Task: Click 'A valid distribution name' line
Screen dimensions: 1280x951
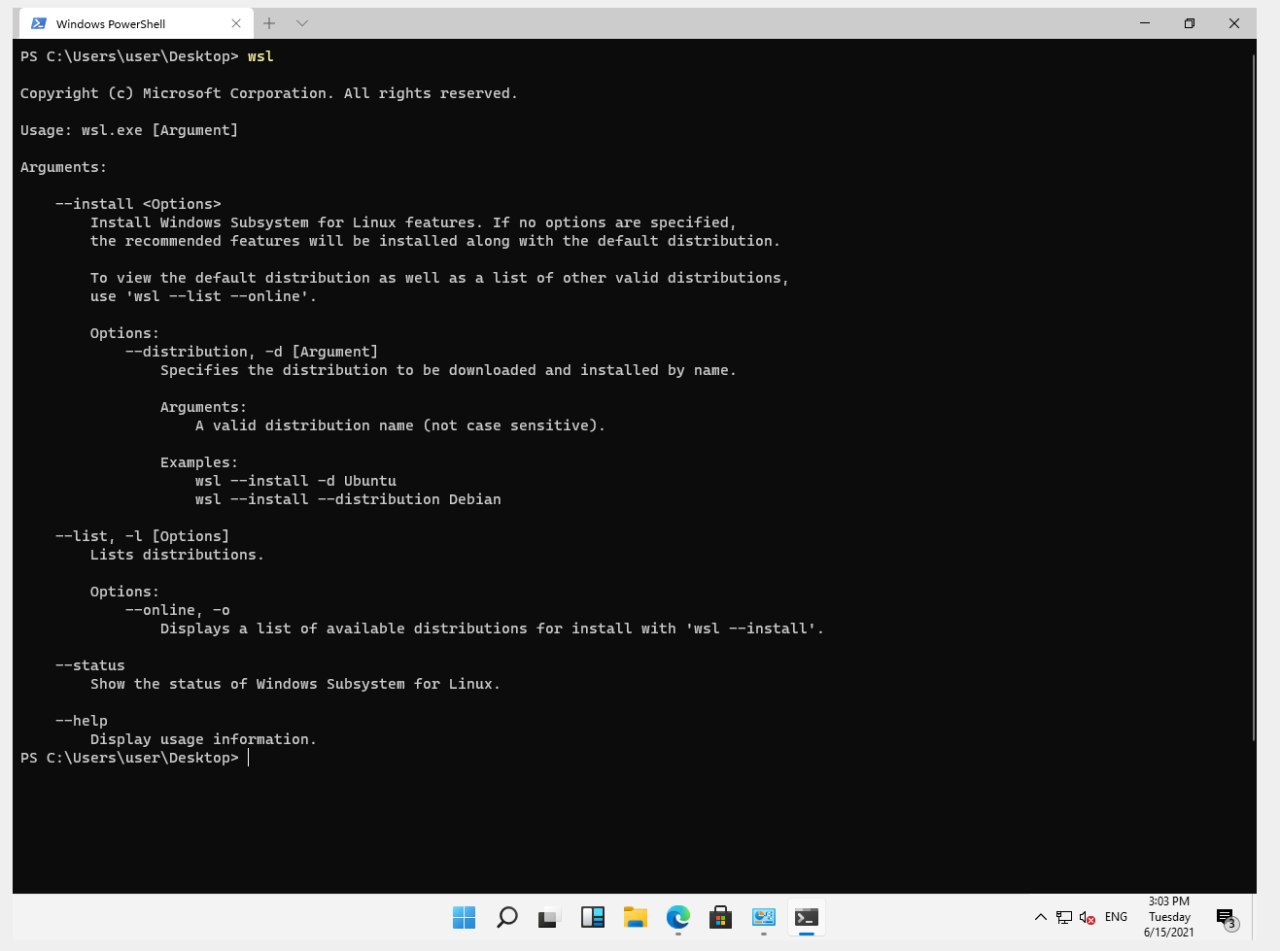Action: 400,425
